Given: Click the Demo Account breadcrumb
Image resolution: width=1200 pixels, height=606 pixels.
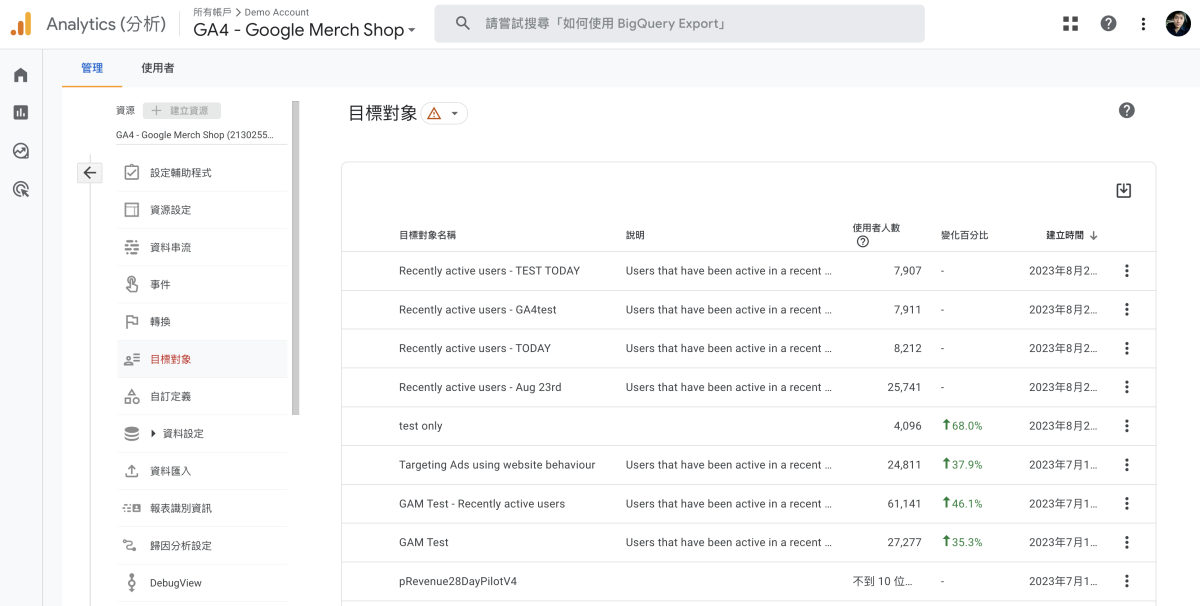Looking at the screenshot, I should (x=277, y=12).
